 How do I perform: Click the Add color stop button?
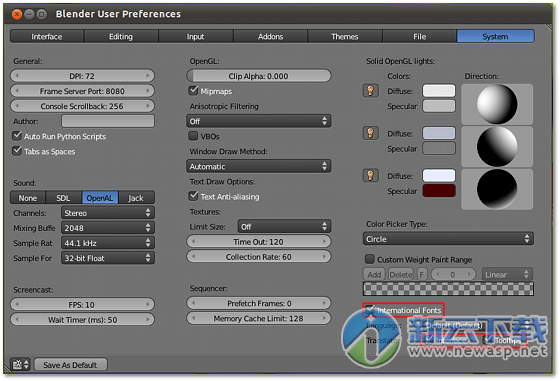pyautogui.click(x=374, y=275)
